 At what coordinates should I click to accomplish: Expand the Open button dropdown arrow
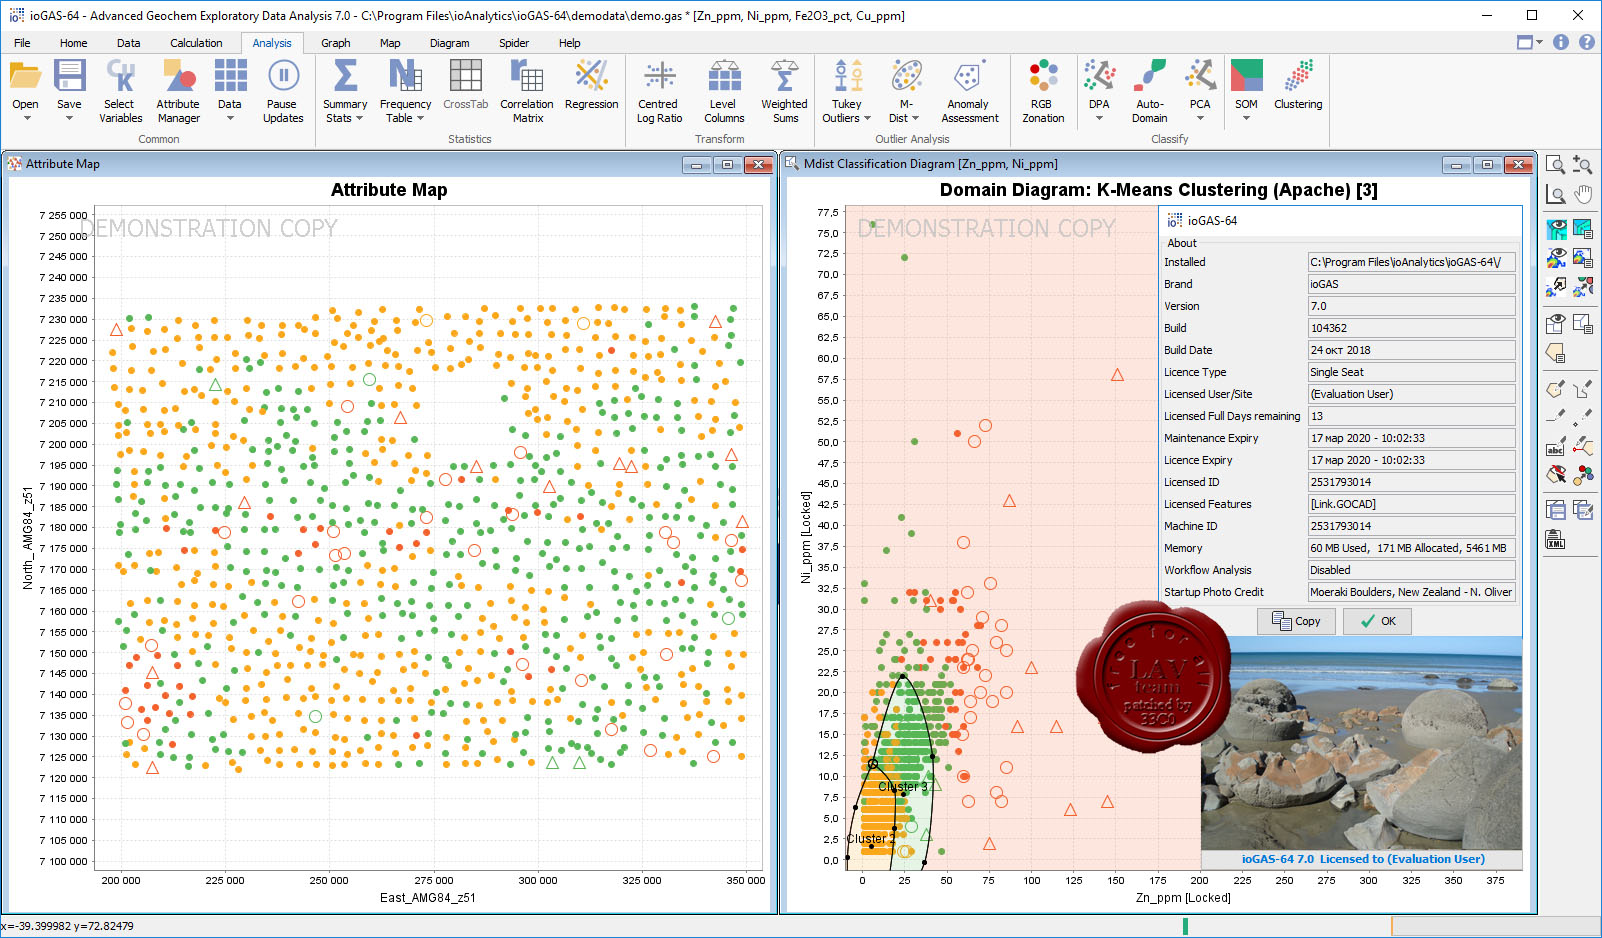pyautogui.click(x=27, y=118)
